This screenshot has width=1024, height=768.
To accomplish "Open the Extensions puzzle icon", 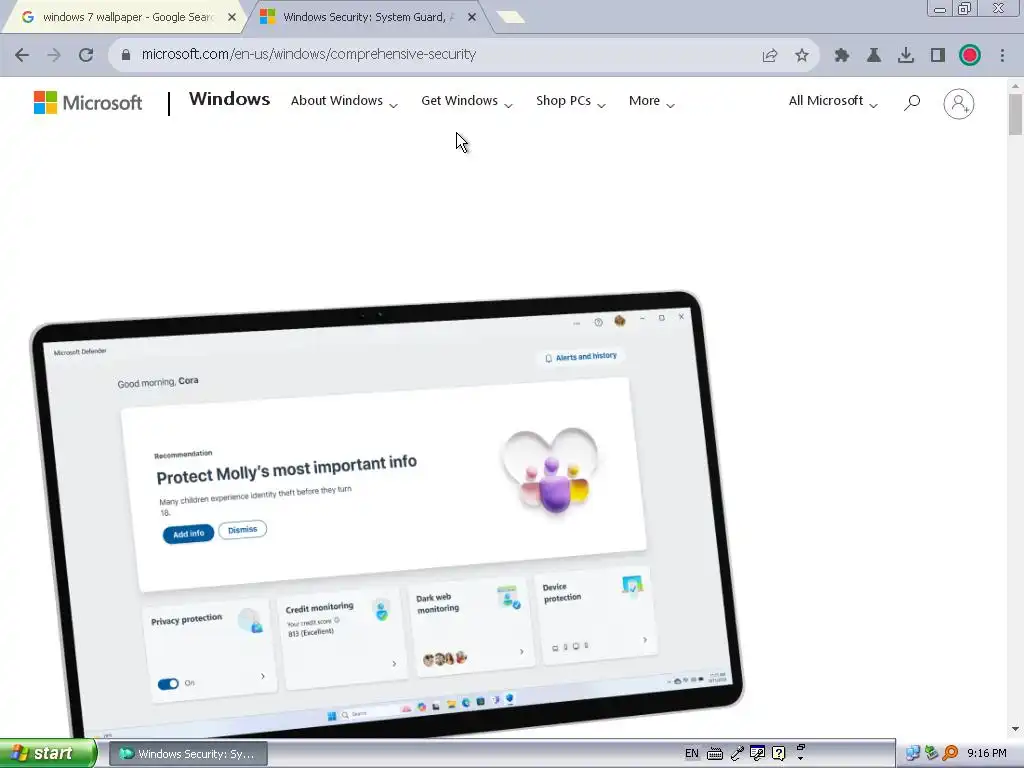I will 842,56.
